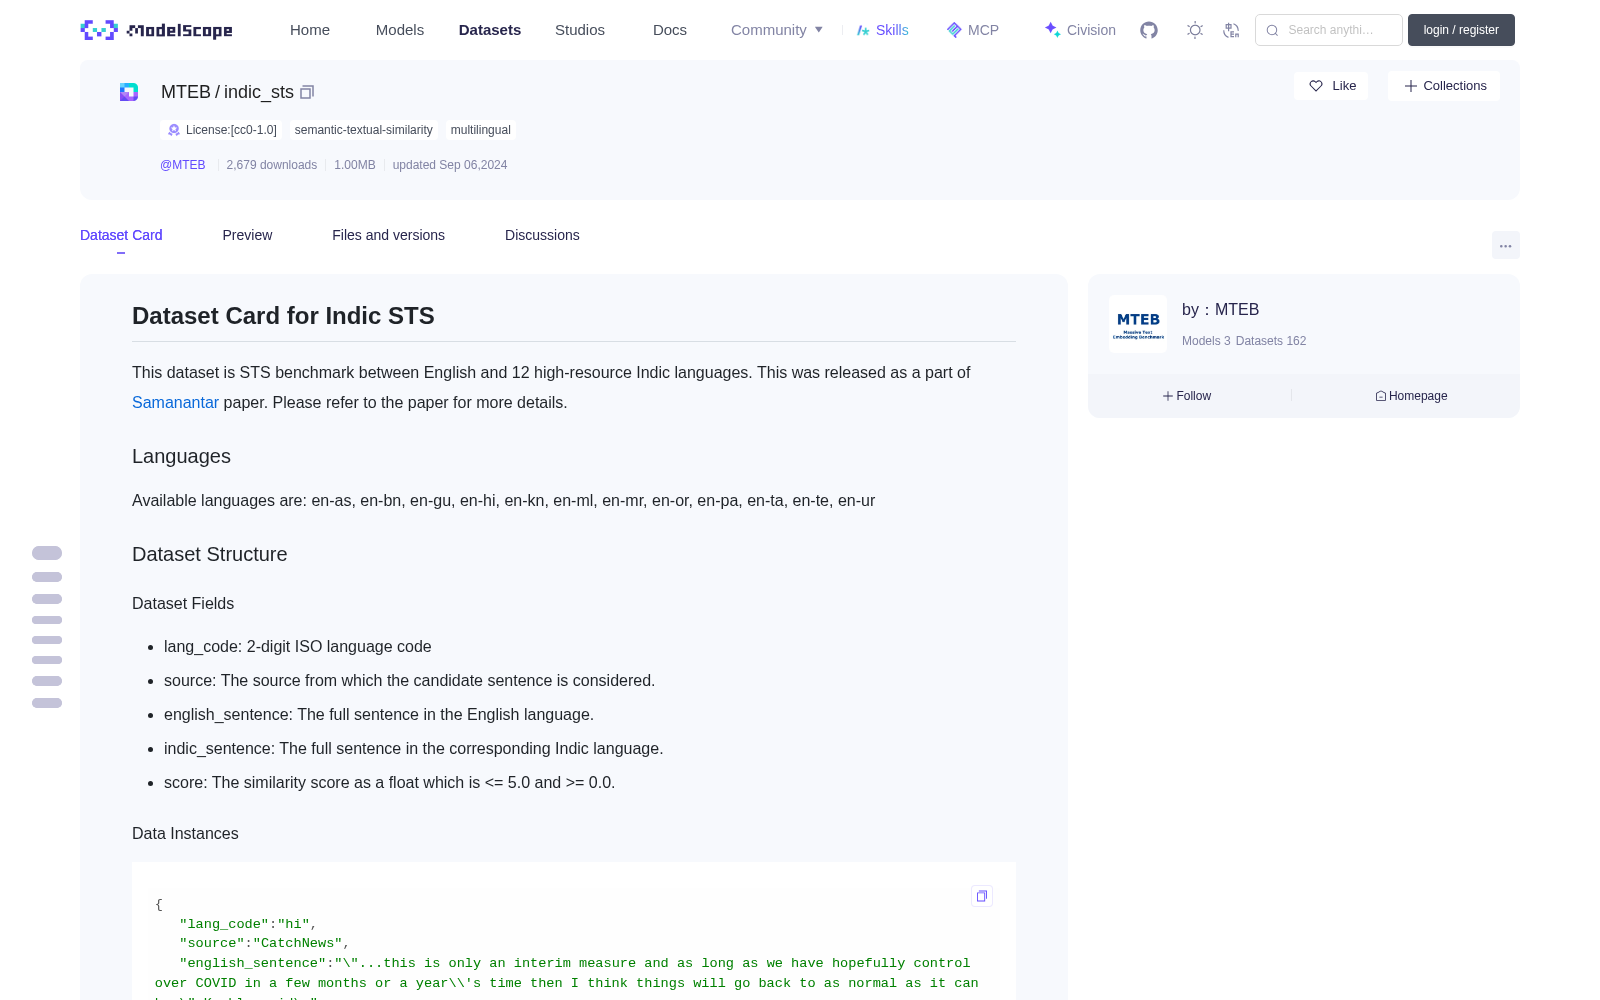Click the '1.00MB' size text

tap(355, 165)
